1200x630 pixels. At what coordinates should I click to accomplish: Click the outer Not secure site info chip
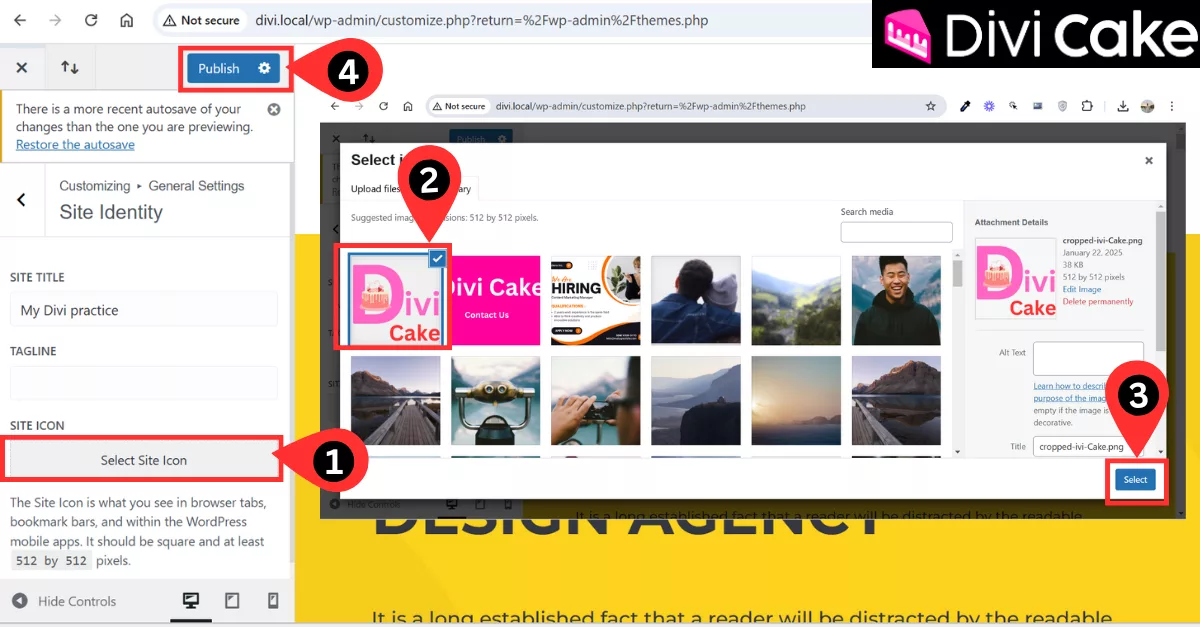[201, 20]
